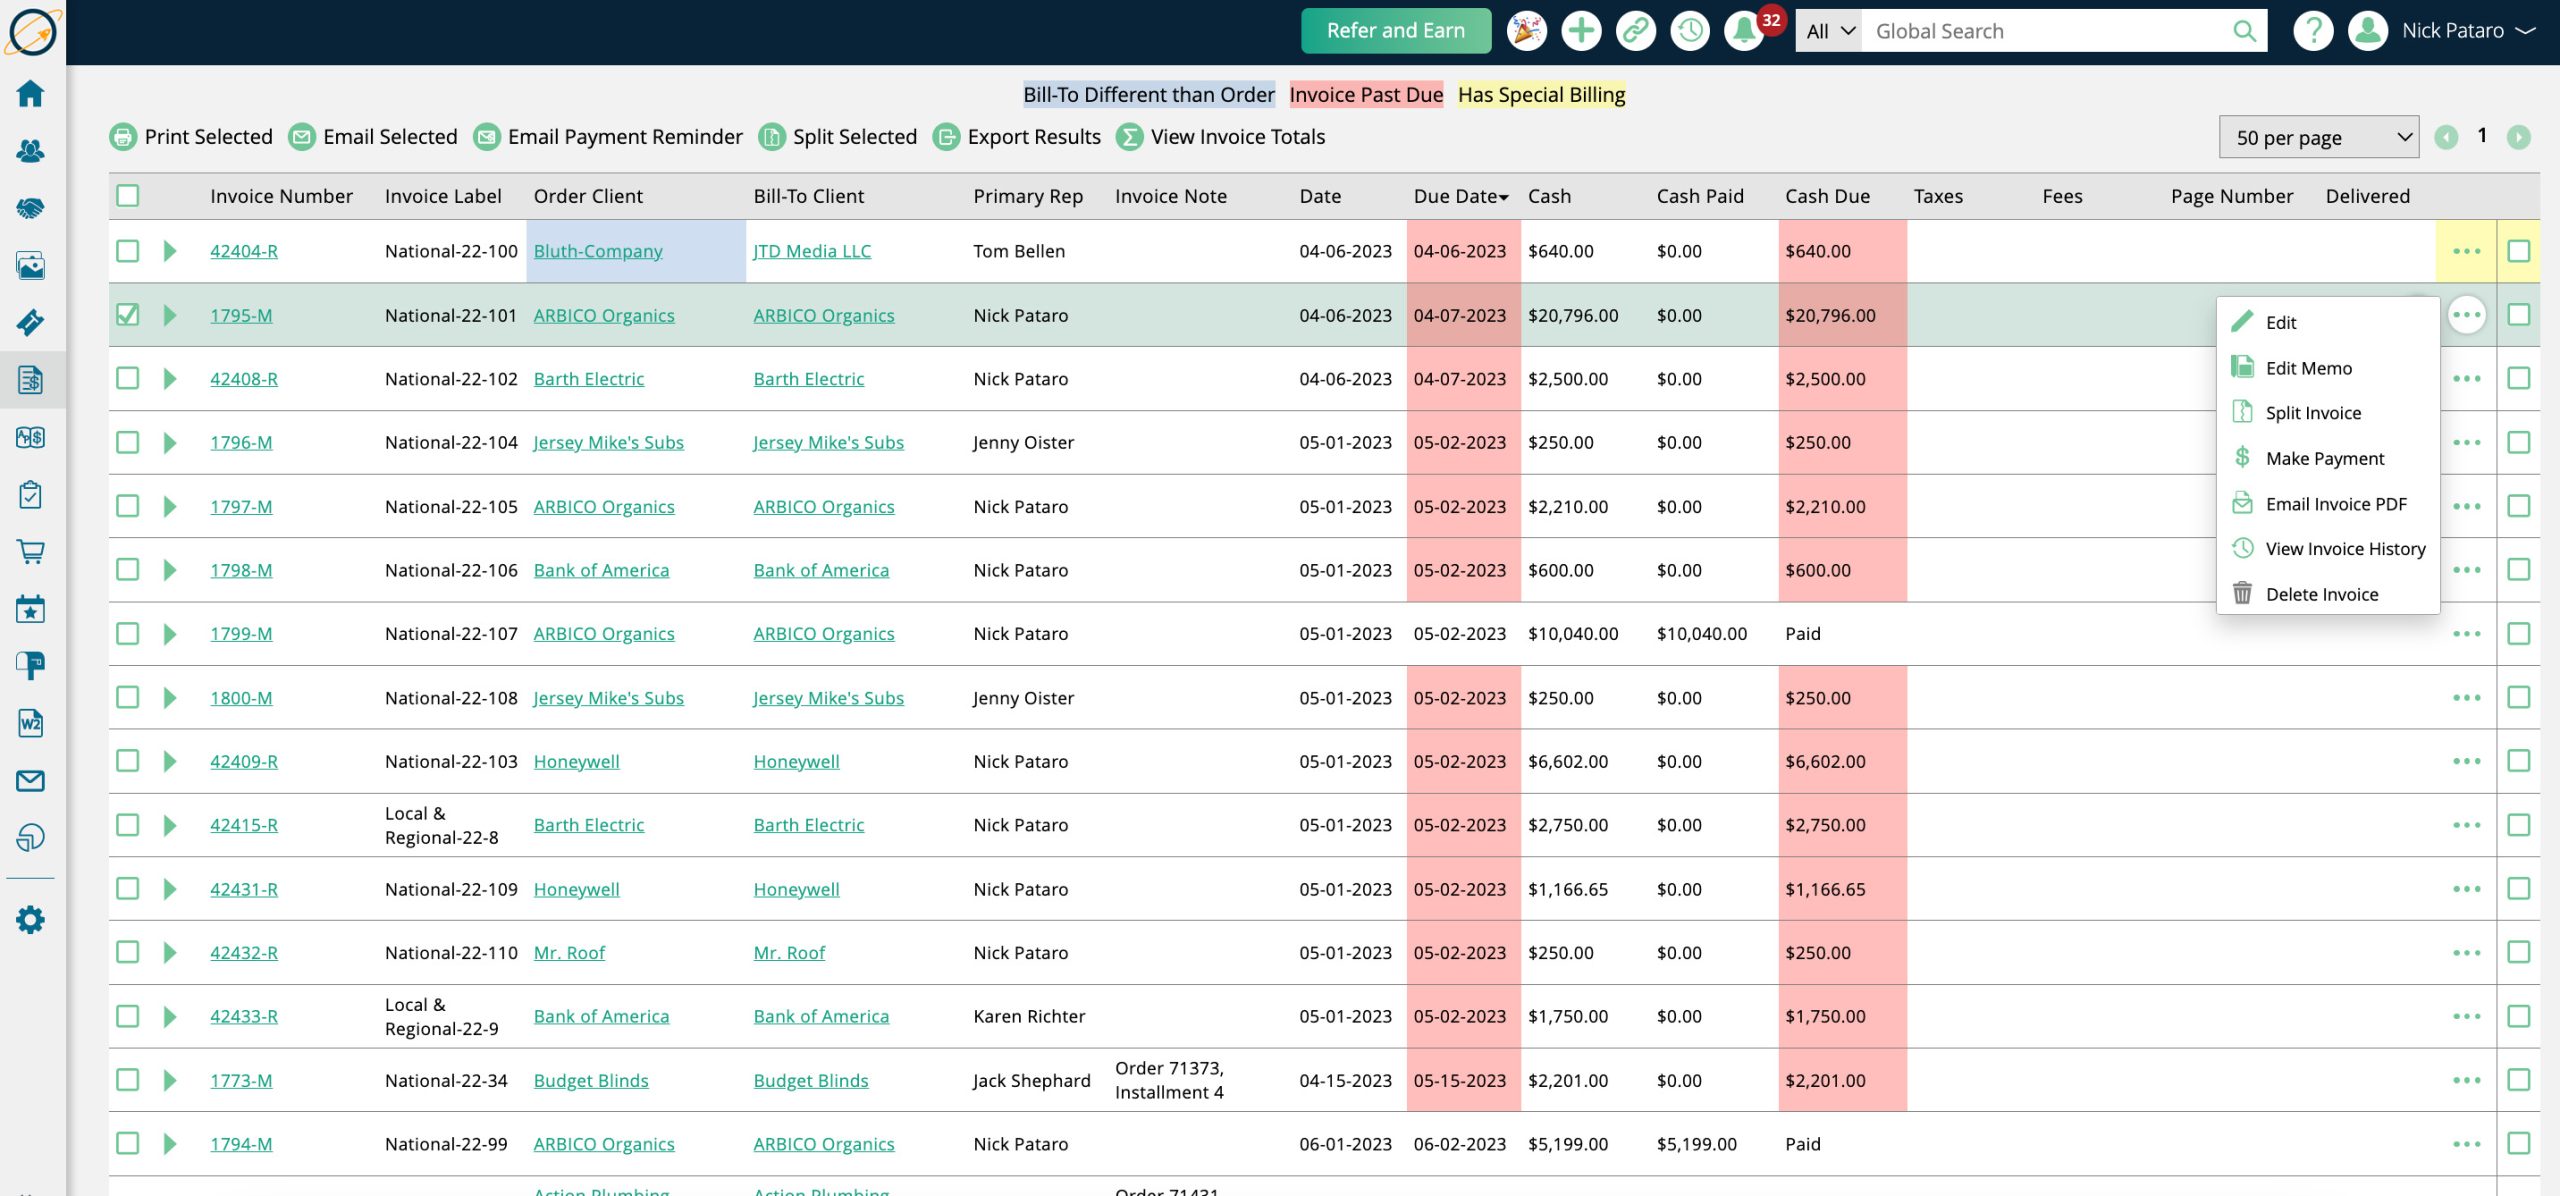Toggle the checkbox for invoice 42404-R
Image resolution: width=2560 pixels, height=1196 pixels.
[127, 251]
